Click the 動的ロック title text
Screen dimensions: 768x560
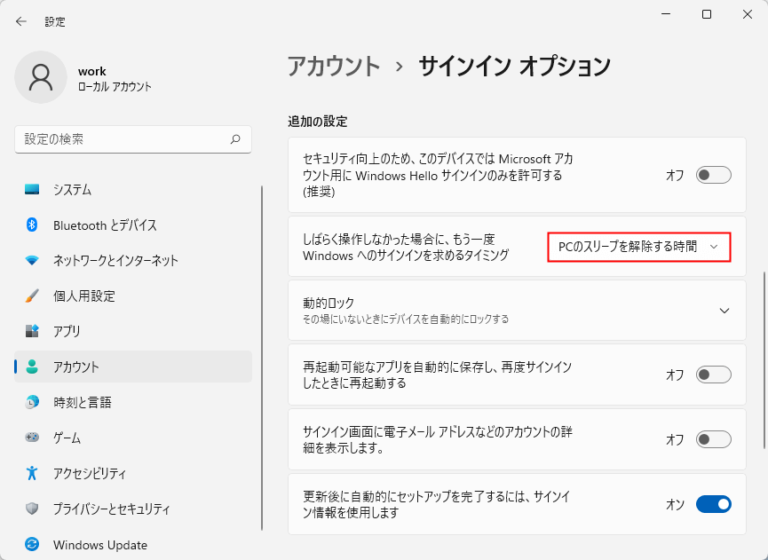[x=328, y=303]
